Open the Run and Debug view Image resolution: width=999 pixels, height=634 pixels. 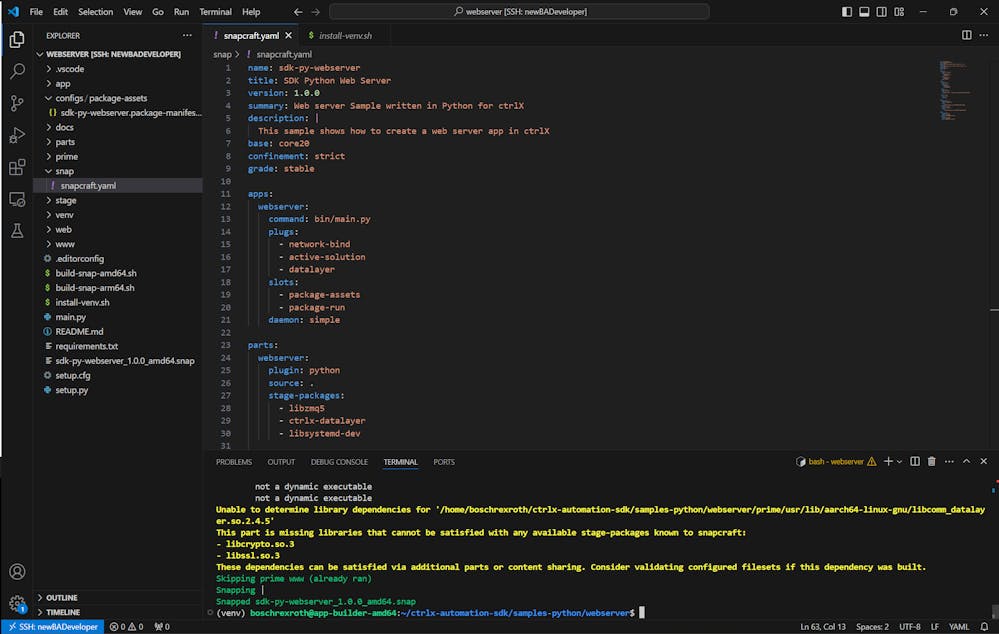click(x=16, y=135)
